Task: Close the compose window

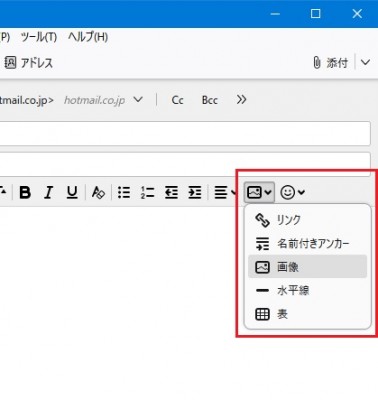Action: click(357, 14)
